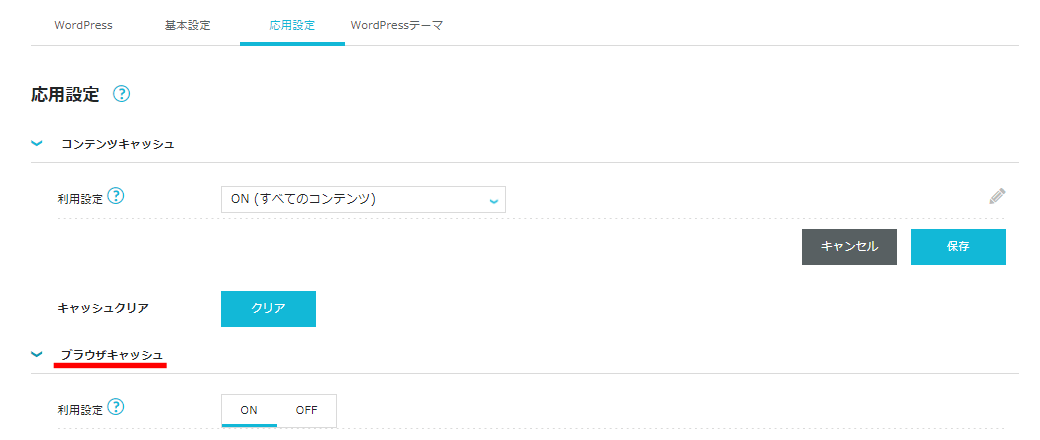
Task: Set browser cache toggle to OFF
Action: point(306,410)
